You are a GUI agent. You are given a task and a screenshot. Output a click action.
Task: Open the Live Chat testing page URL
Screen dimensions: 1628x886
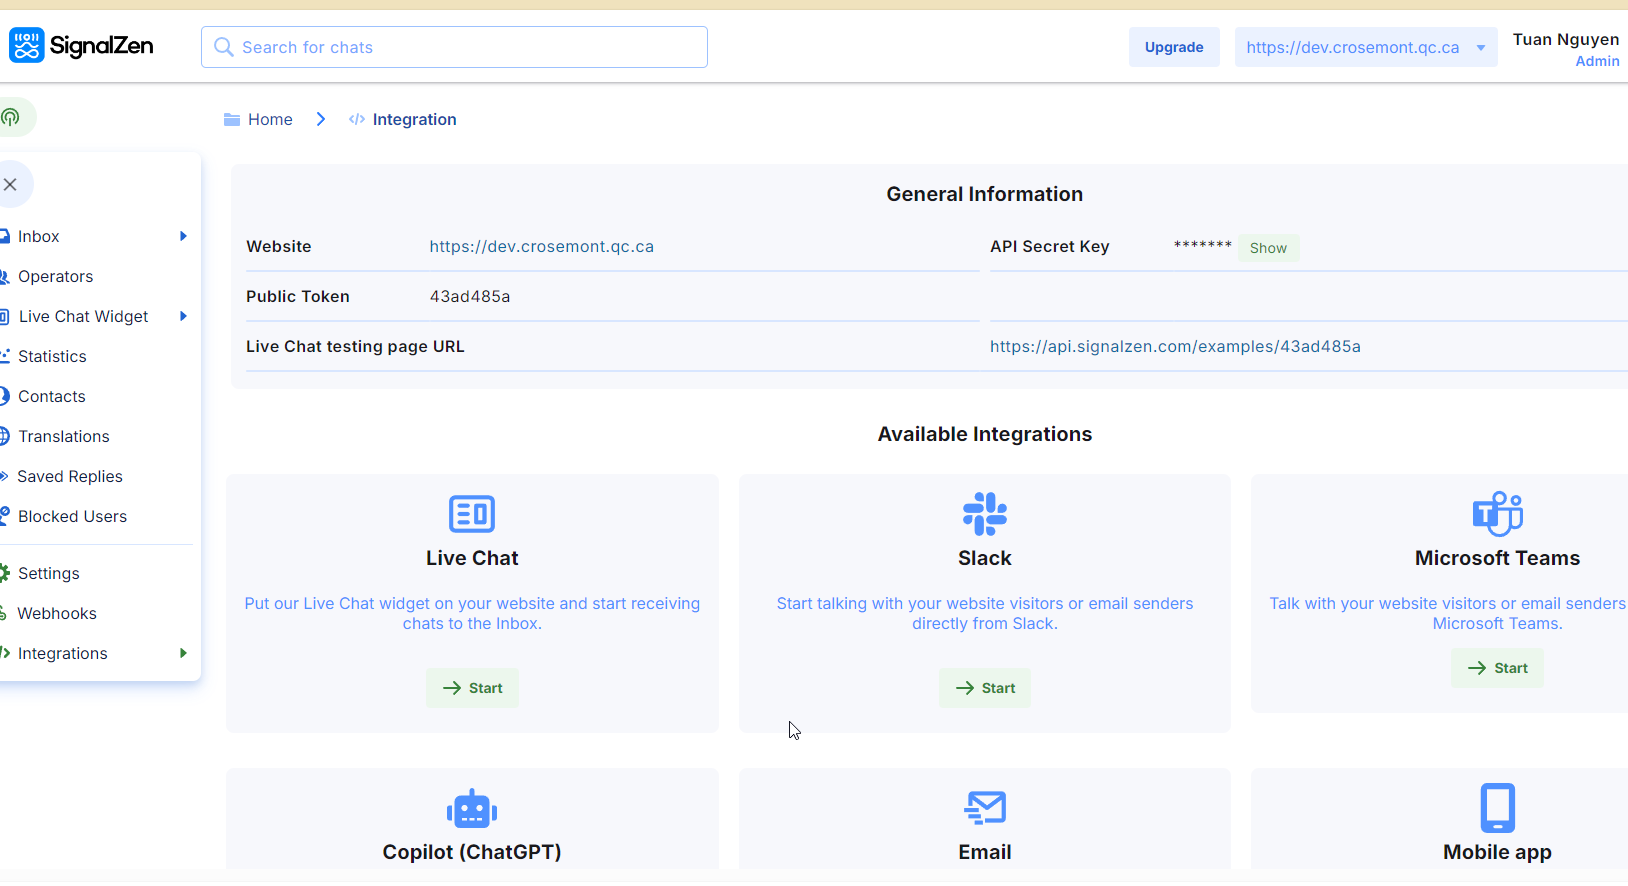(x=1174, y=346)
